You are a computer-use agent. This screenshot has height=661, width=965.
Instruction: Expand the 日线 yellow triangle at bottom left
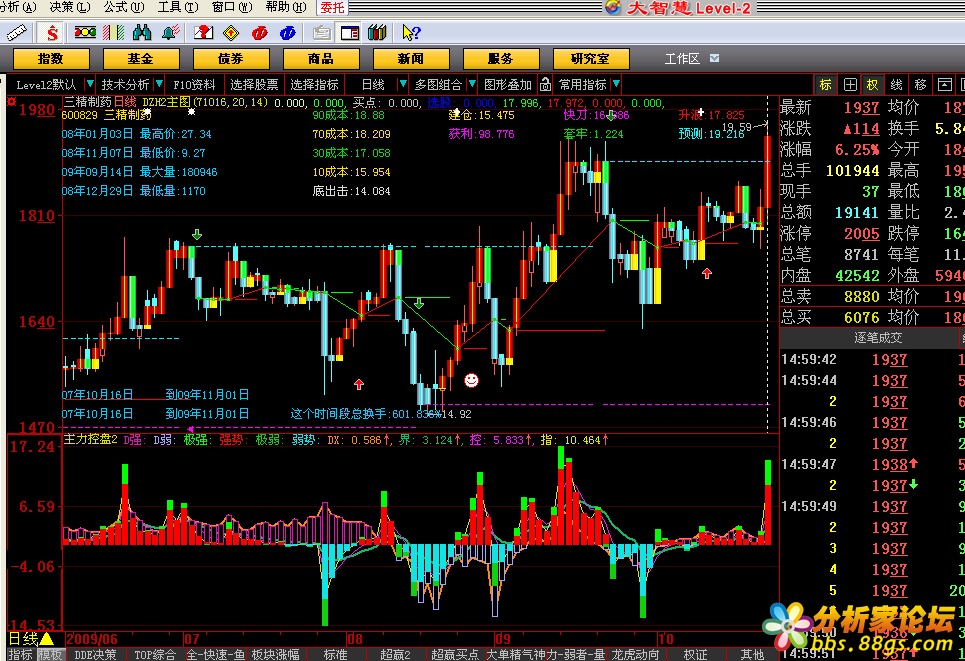pyautogui.click(x=47, y=639)
